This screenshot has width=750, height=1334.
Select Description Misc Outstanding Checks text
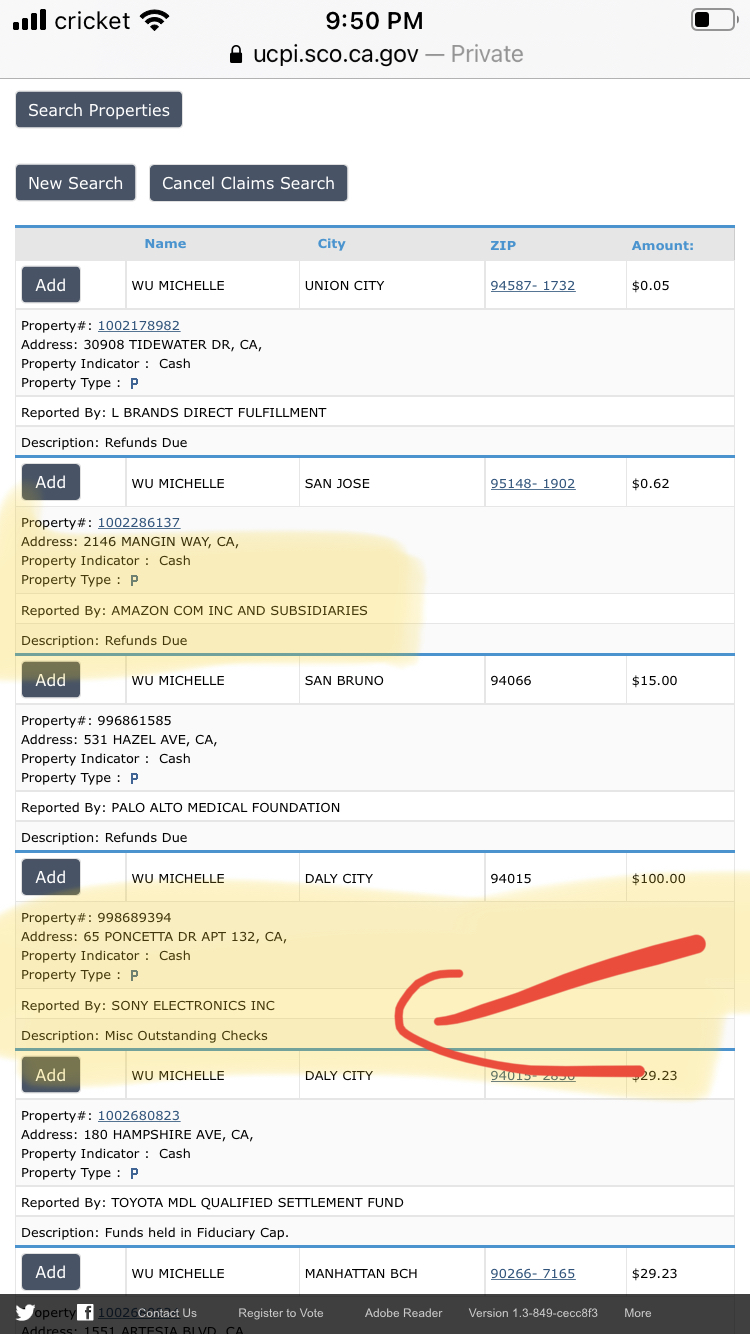[144, 1035]
